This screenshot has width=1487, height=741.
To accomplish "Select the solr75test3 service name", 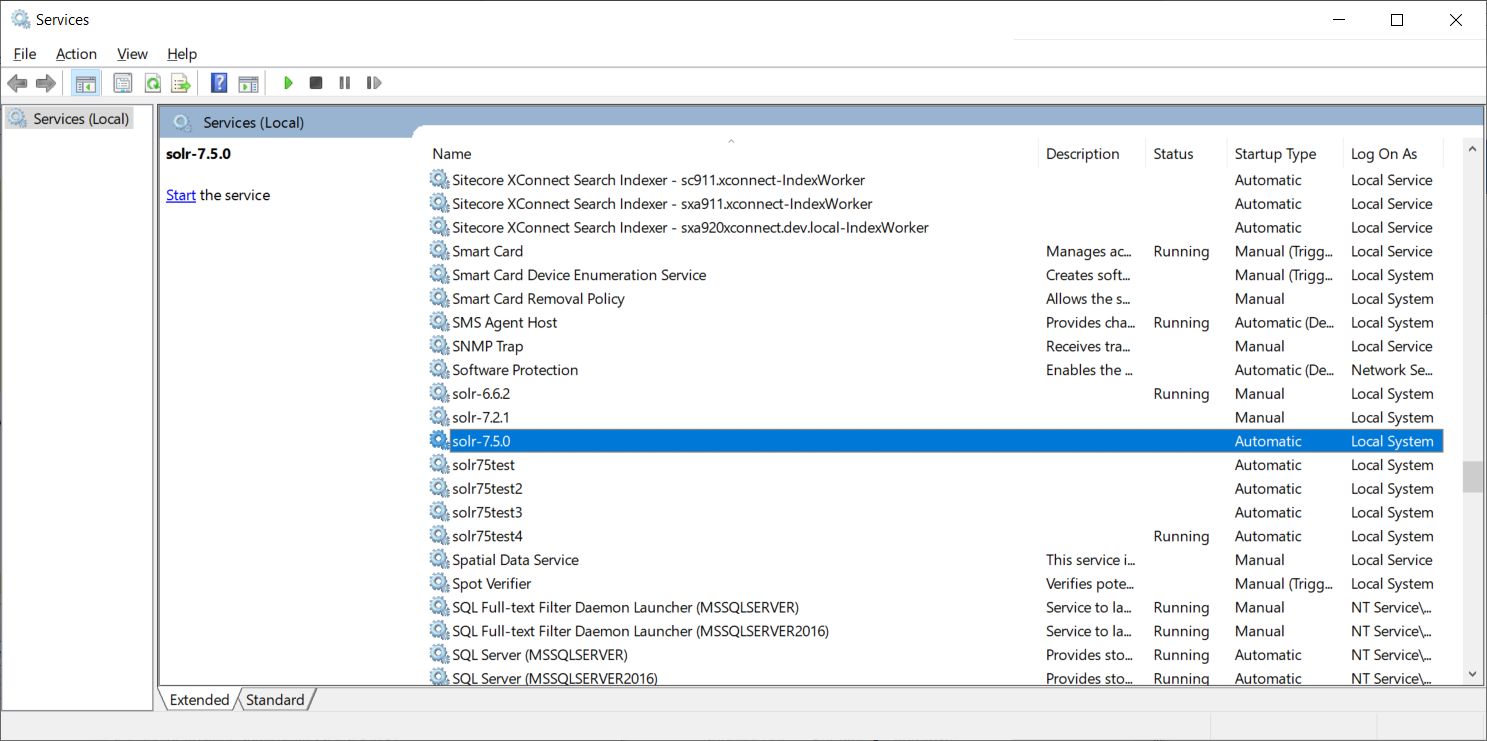I will pyautogui.click(x=487, y=513).
